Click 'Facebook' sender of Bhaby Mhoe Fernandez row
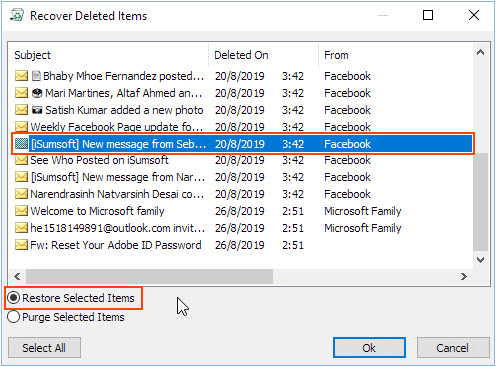Image resolution: width=496 pixels, height=367 pixels. point(347,76)
